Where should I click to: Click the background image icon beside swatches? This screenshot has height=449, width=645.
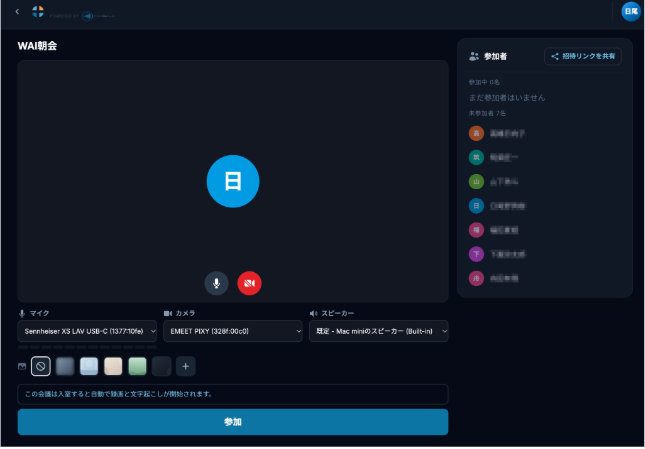(x=22, y=366)
